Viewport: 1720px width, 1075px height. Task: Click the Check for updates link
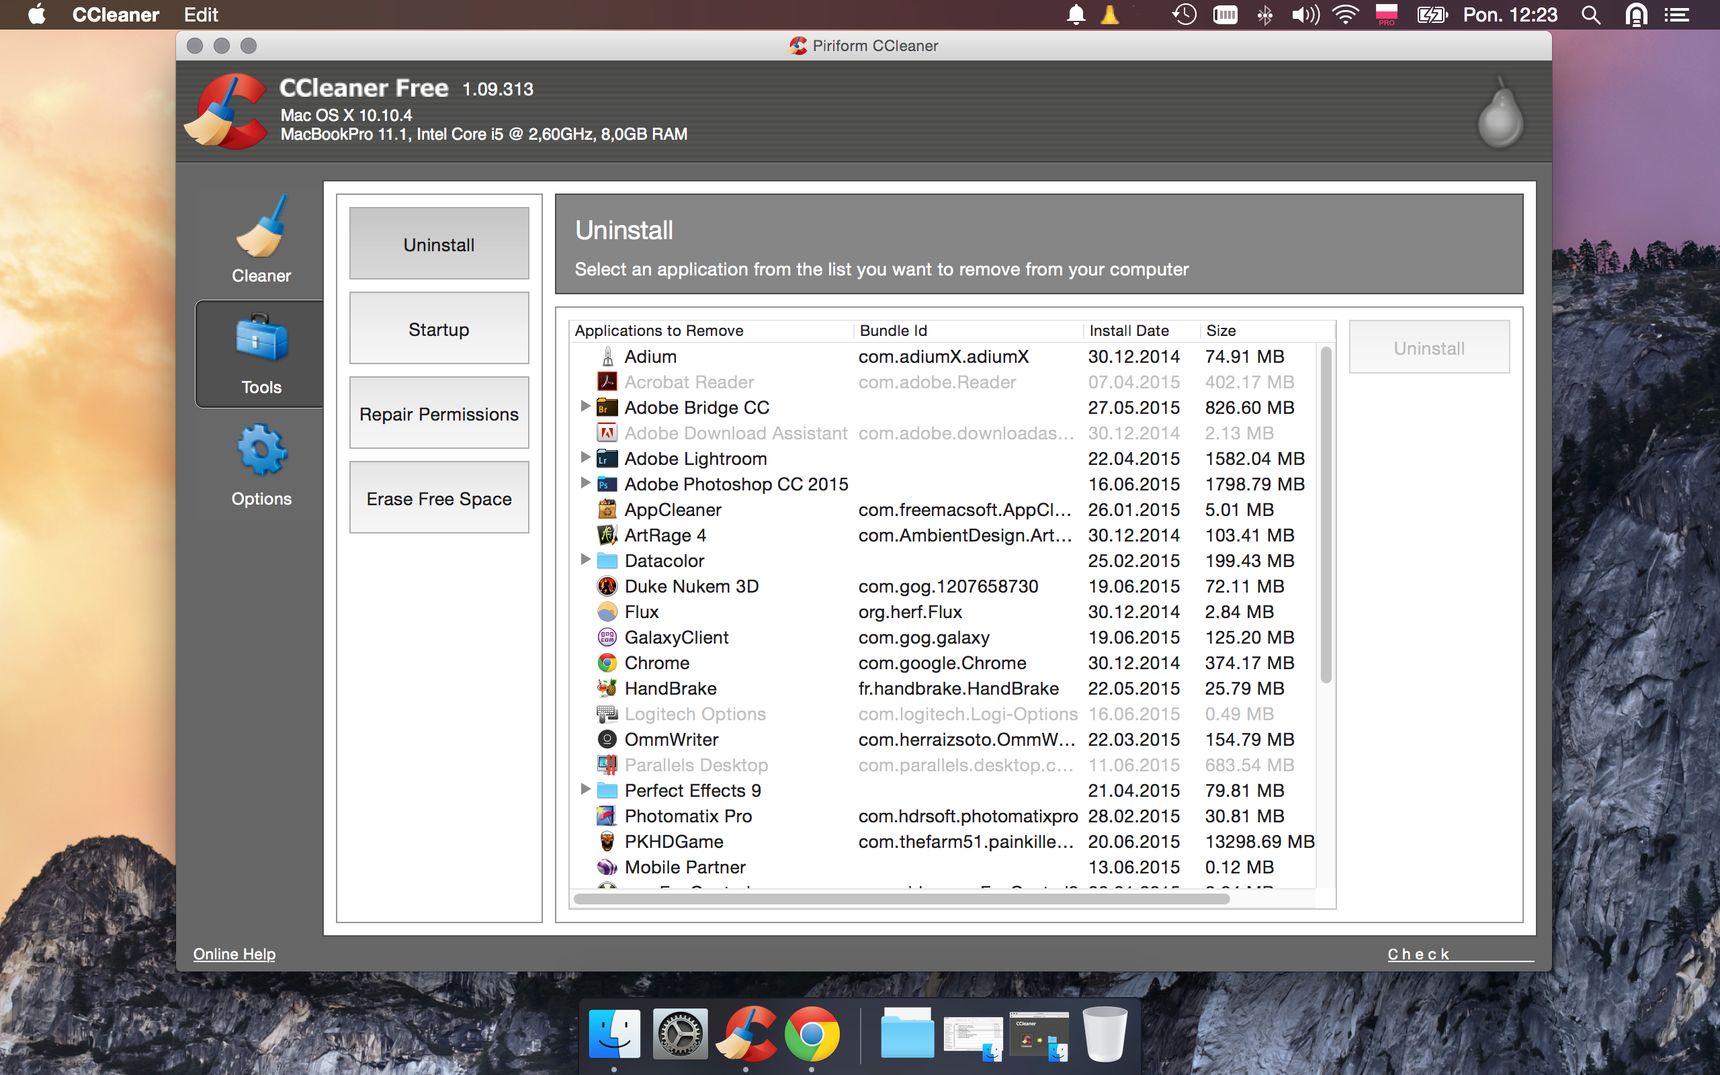(x=1460, y=954)
